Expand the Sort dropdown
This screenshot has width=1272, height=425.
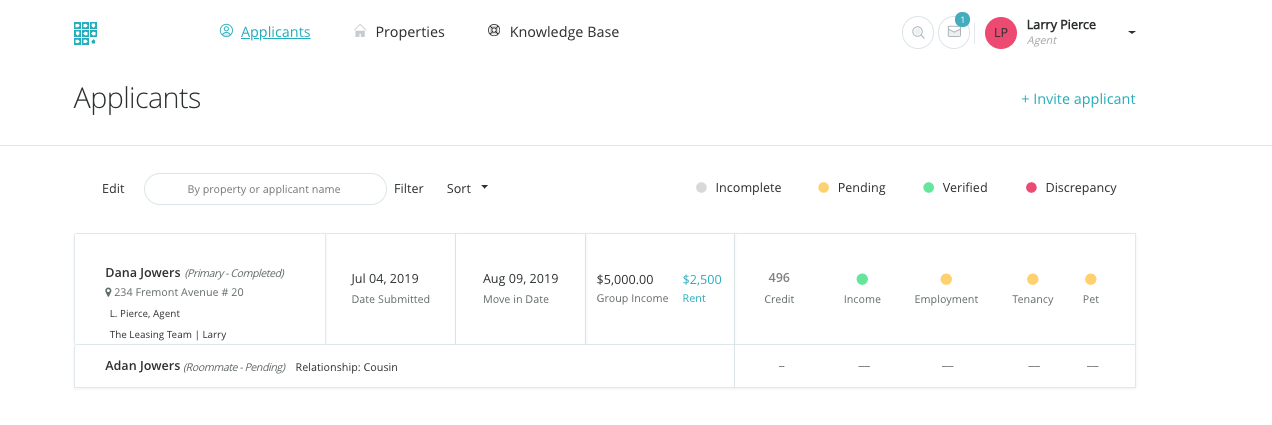(x=467, y=188)
